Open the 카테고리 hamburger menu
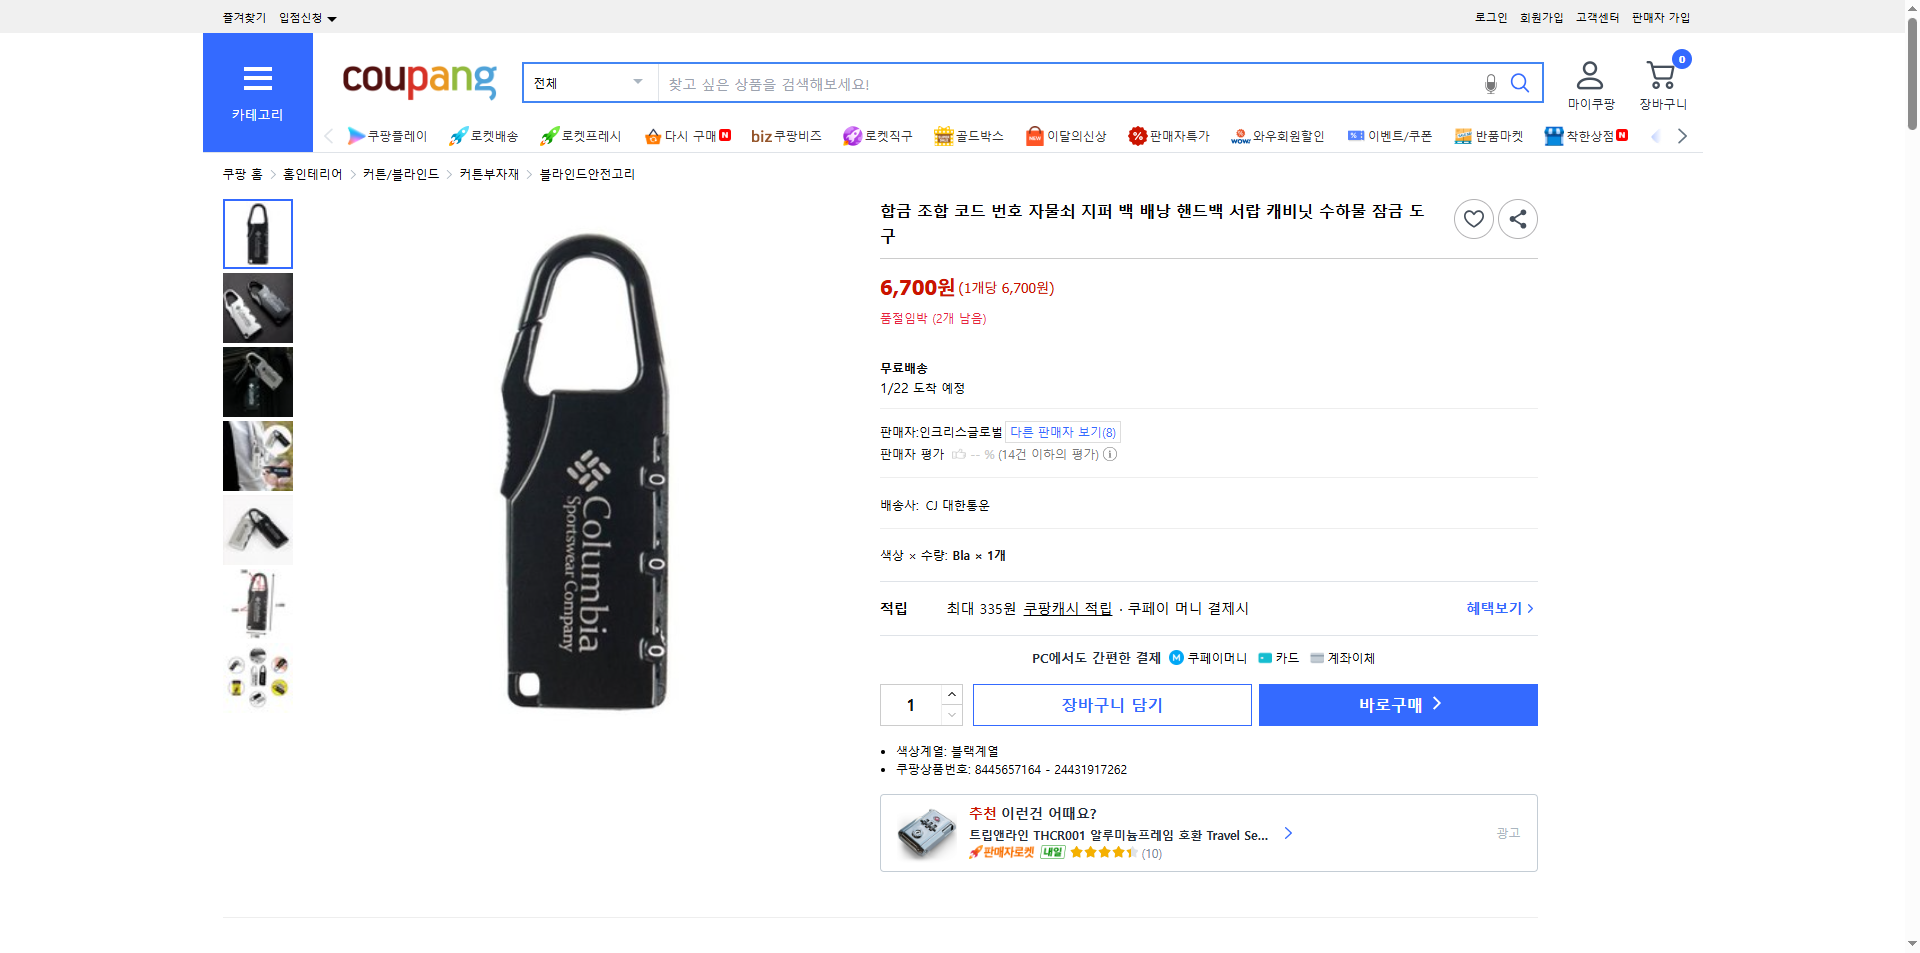The image size is (1920, 953). pyautogui.click(x=257, y=80)
